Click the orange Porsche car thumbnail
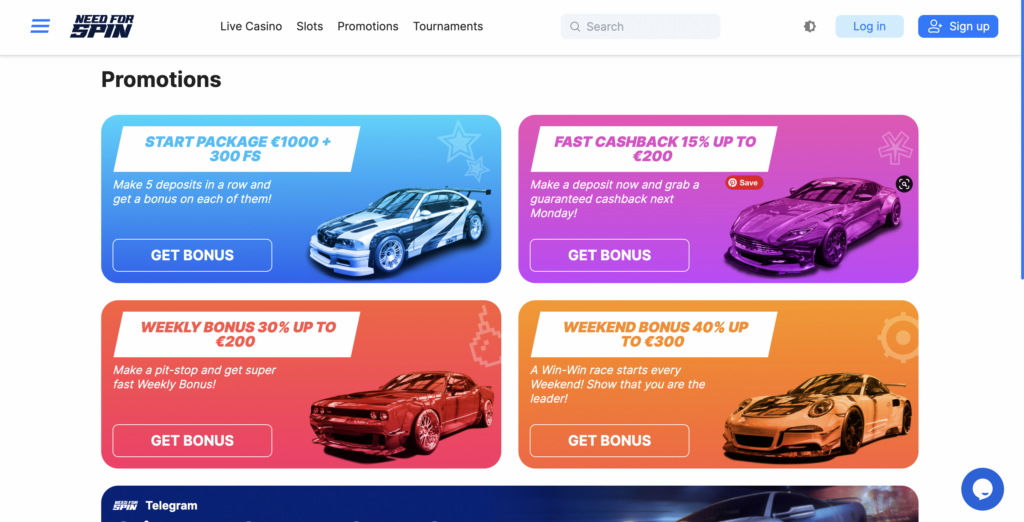 pyautogui.click(x=817, y=417)
